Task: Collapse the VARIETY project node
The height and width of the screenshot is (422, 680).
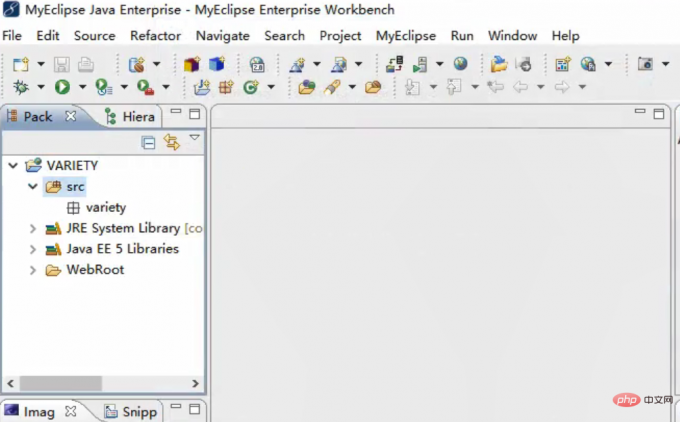Action: (x=13, y=165)
